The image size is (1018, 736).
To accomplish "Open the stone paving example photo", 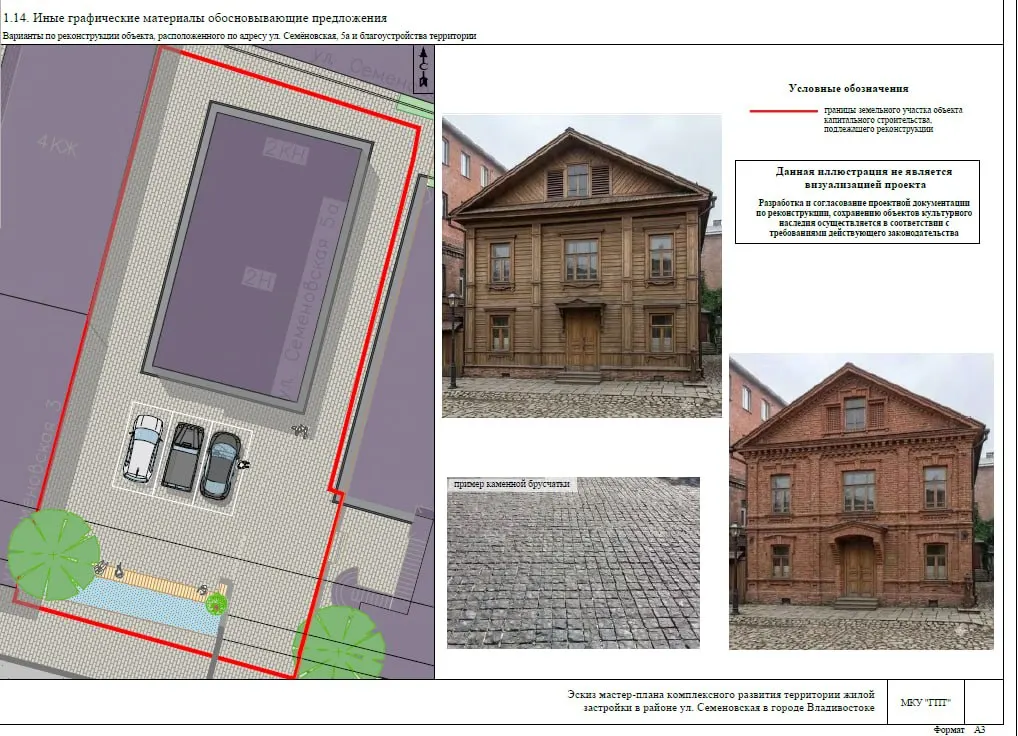I will pyautogui.click(x=573, y=563).
